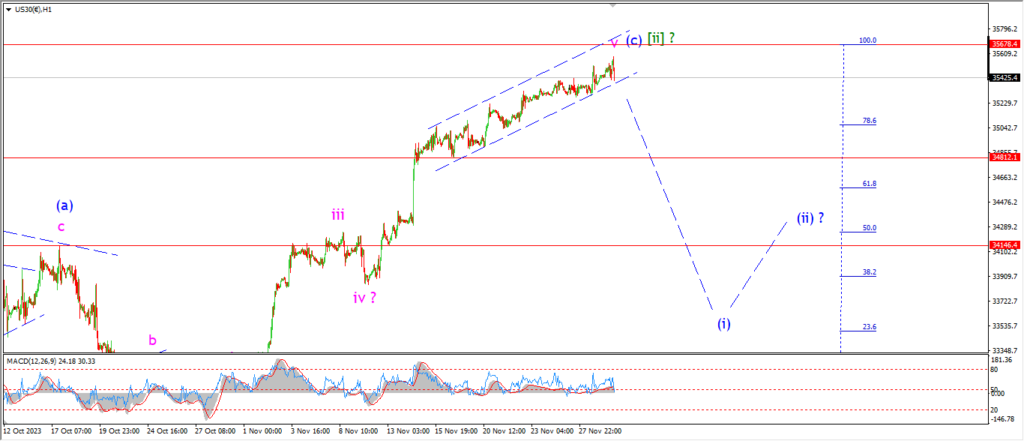Select the Fibonacci 61.8 level label
This screenshot has width=1024, height=441.
tap(869, 184)
